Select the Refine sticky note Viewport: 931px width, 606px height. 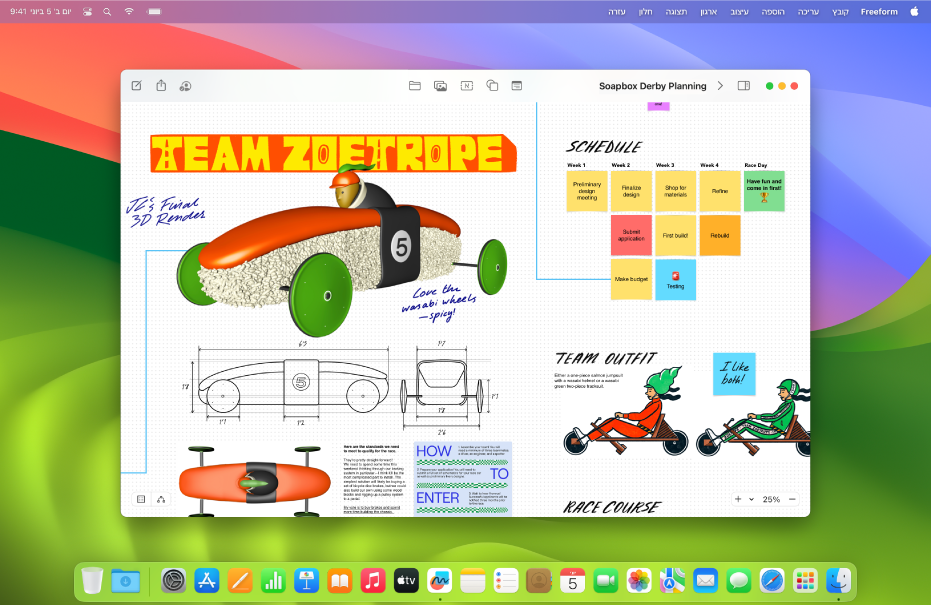720,191
